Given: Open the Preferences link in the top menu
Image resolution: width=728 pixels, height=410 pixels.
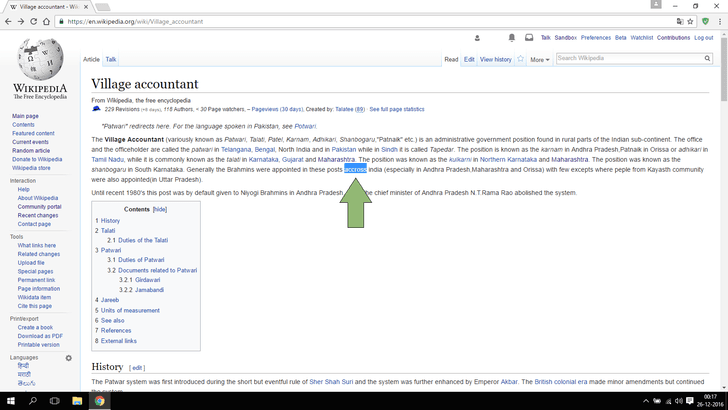Looking at the screenshot, I should click(x=596, y=38).
